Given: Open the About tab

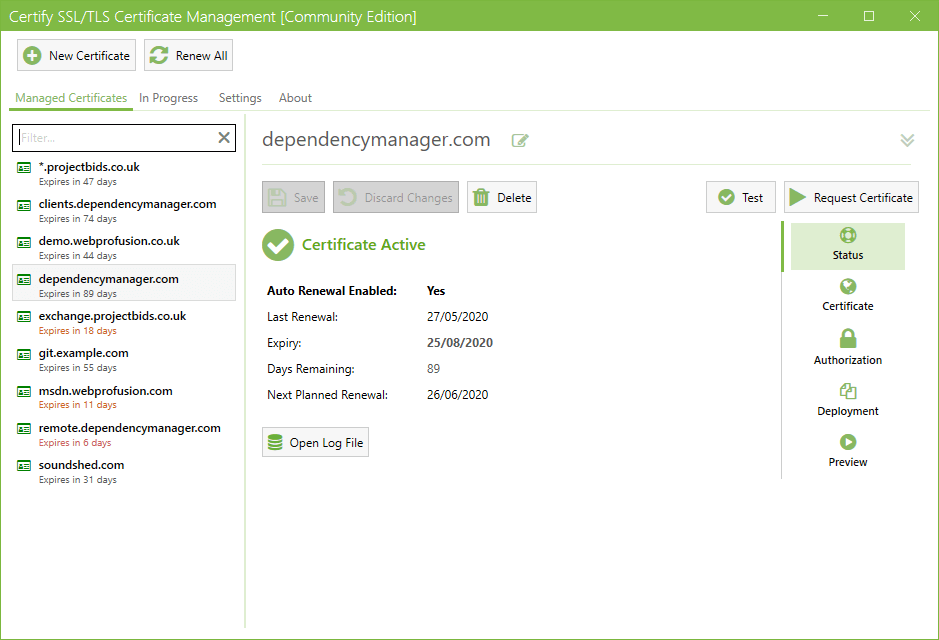Looking at the screenshot, I should point(295,98).
